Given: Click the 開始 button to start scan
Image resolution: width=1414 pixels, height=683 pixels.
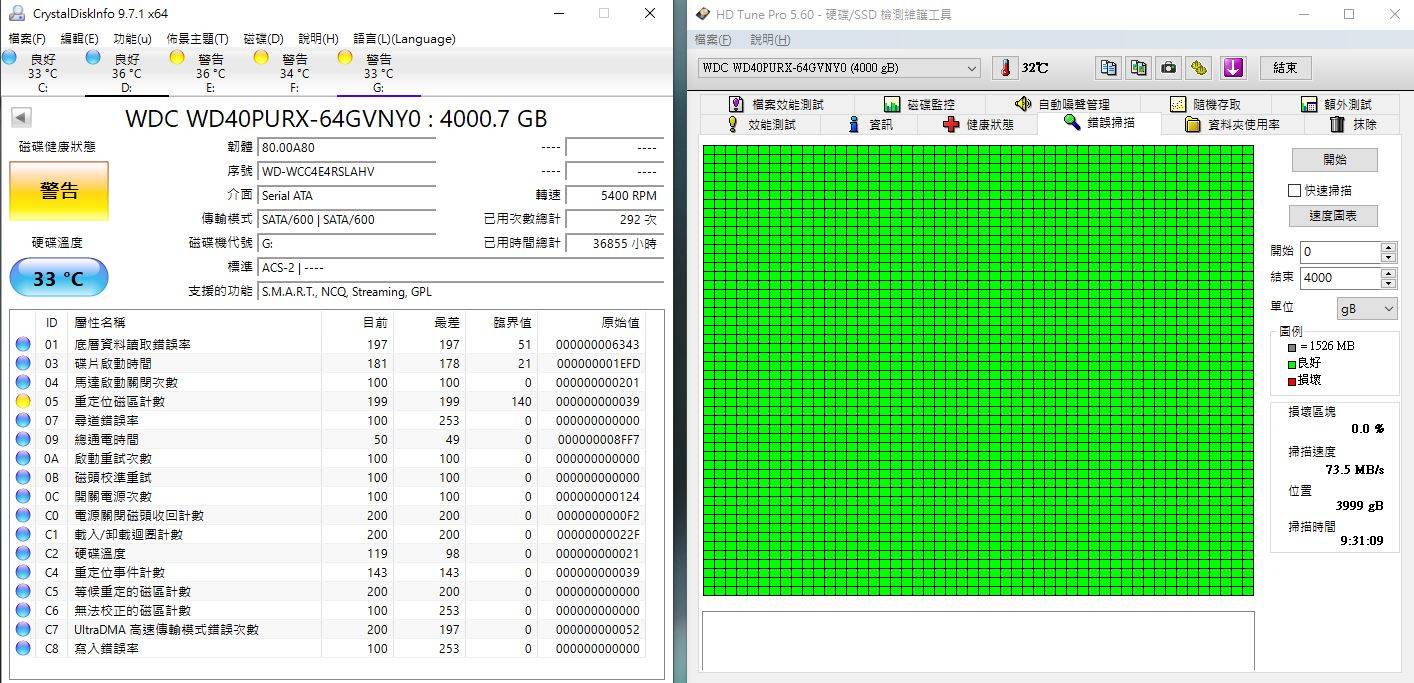Looking at the screenshot, I should pos(1335,160).
